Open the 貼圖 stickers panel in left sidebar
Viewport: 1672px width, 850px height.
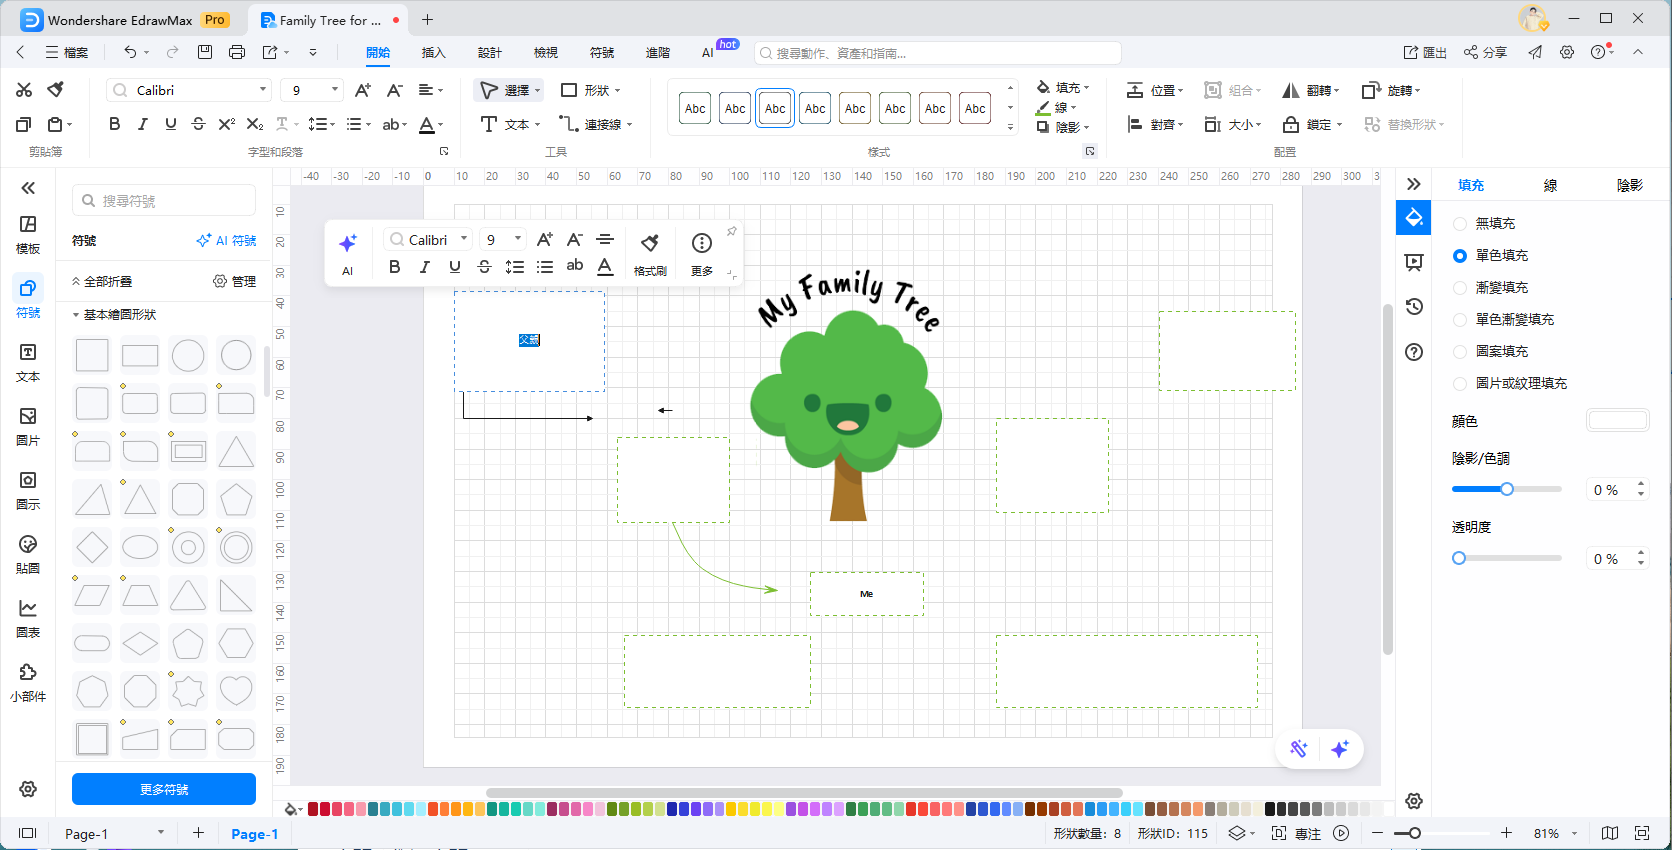tap(28, 553)
